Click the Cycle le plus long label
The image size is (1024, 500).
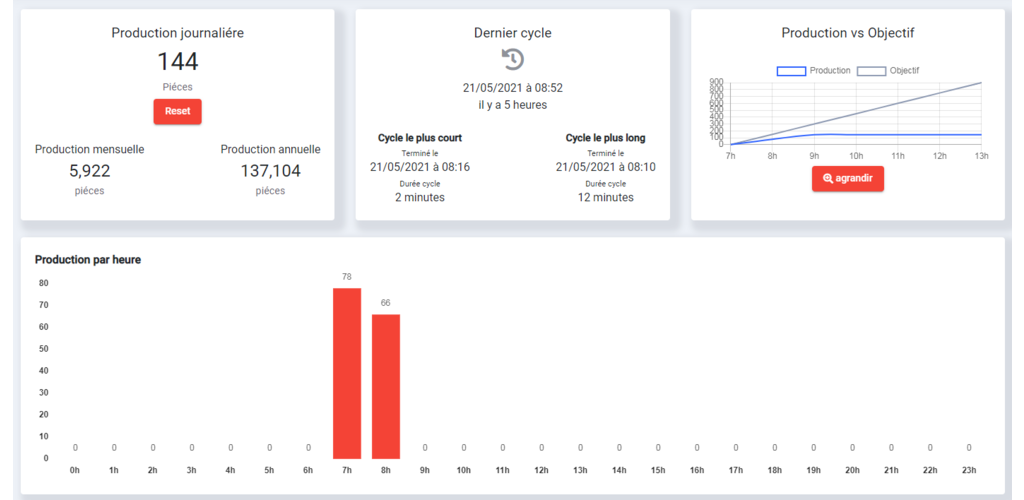[605, 138]
